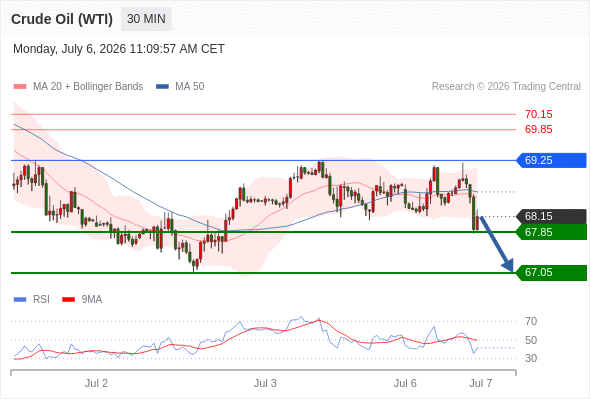Image resolution: width=590 pixels, height=400 pixels.
Task: Click the RSI 30 axis label
Action: (x=531, y=358)
